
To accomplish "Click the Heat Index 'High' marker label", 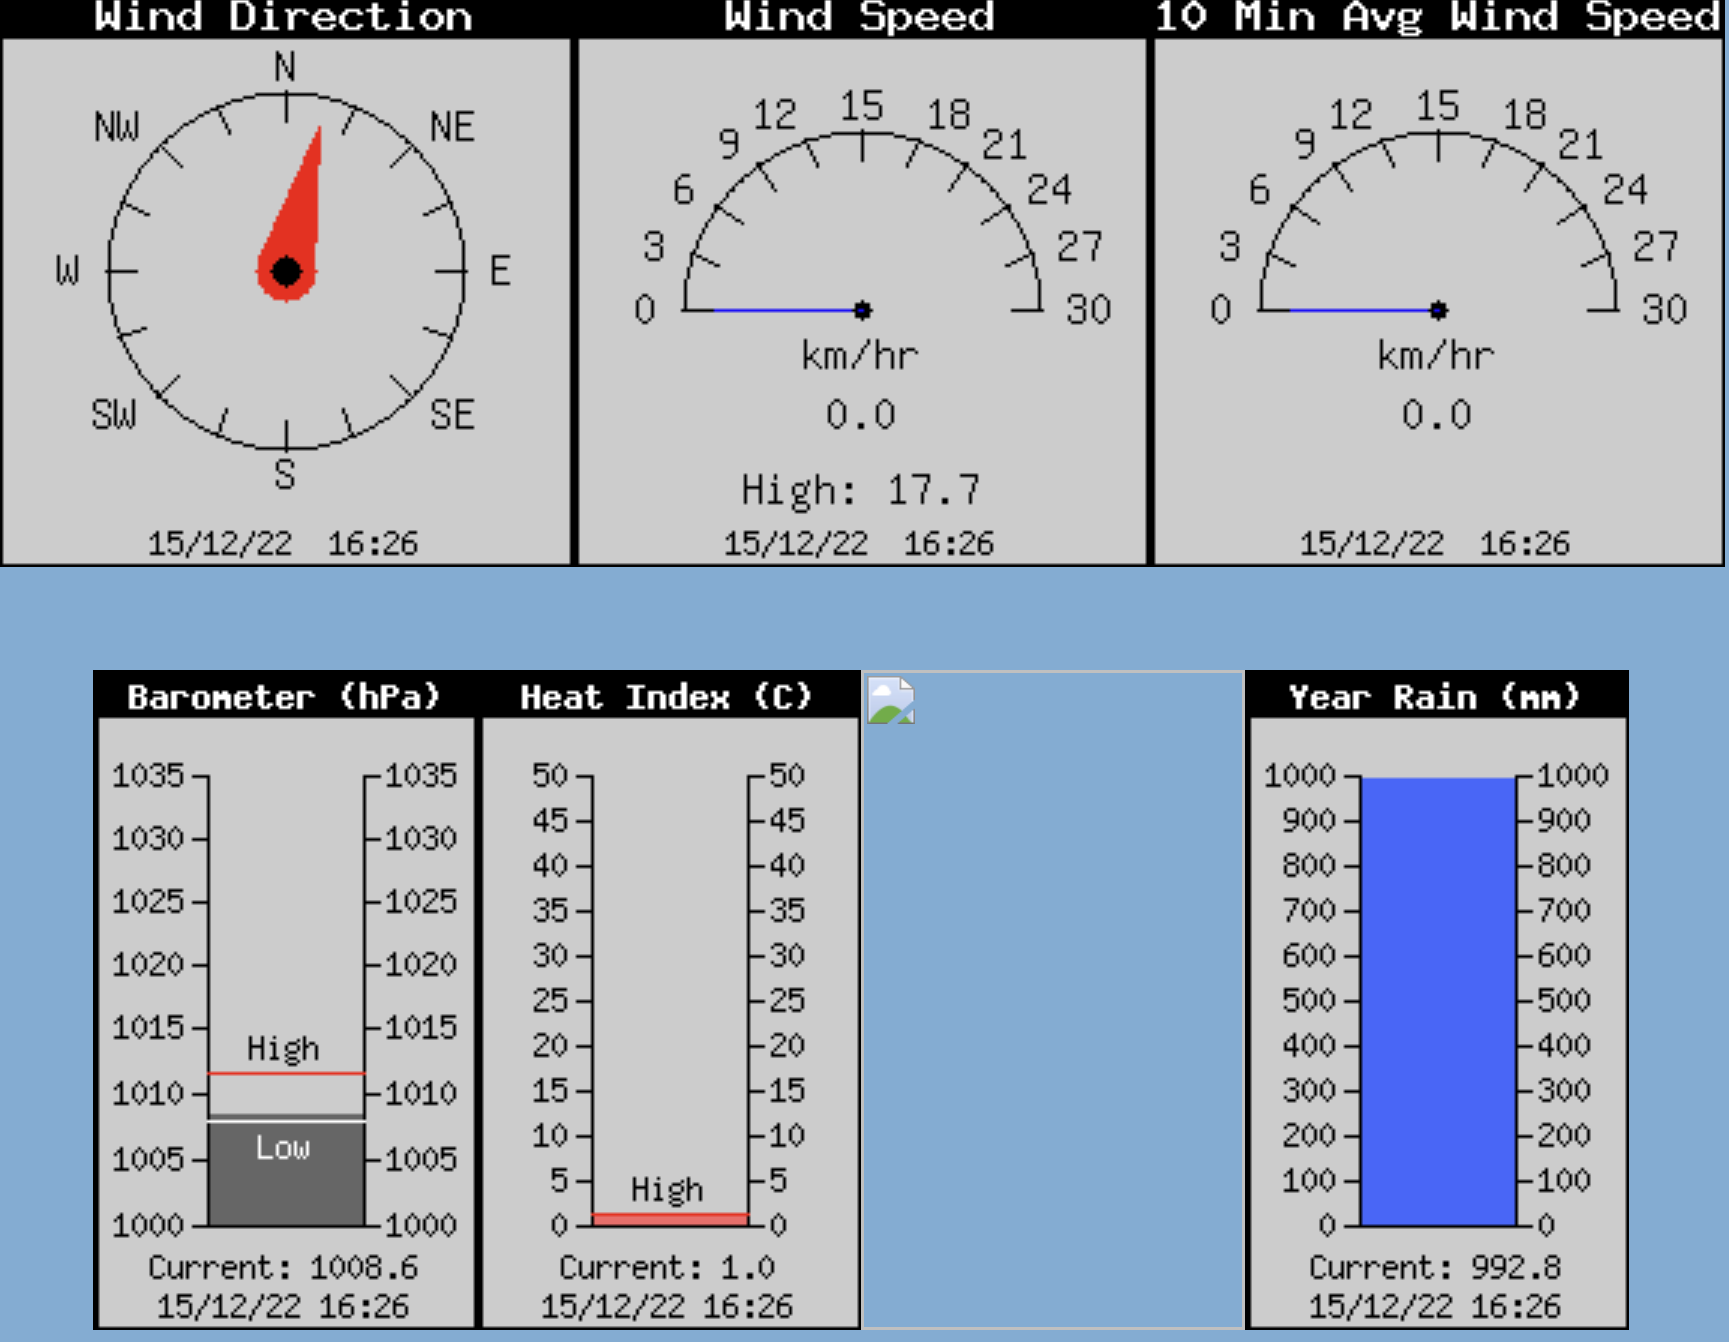I will pos(667,1189).
